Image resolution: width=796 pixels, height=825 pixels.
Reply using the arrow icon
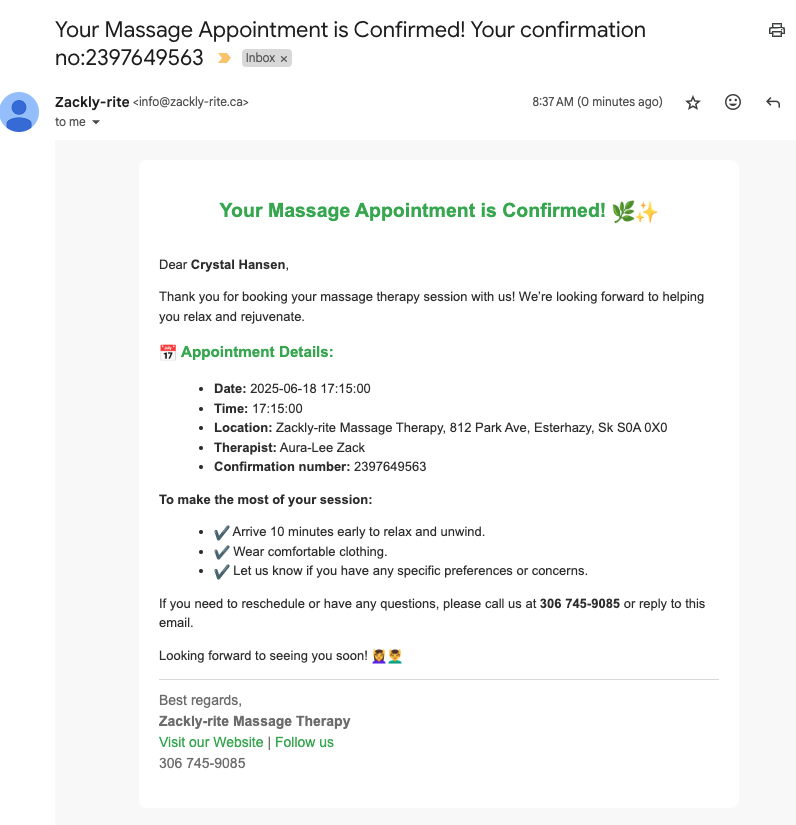point(773,102)
